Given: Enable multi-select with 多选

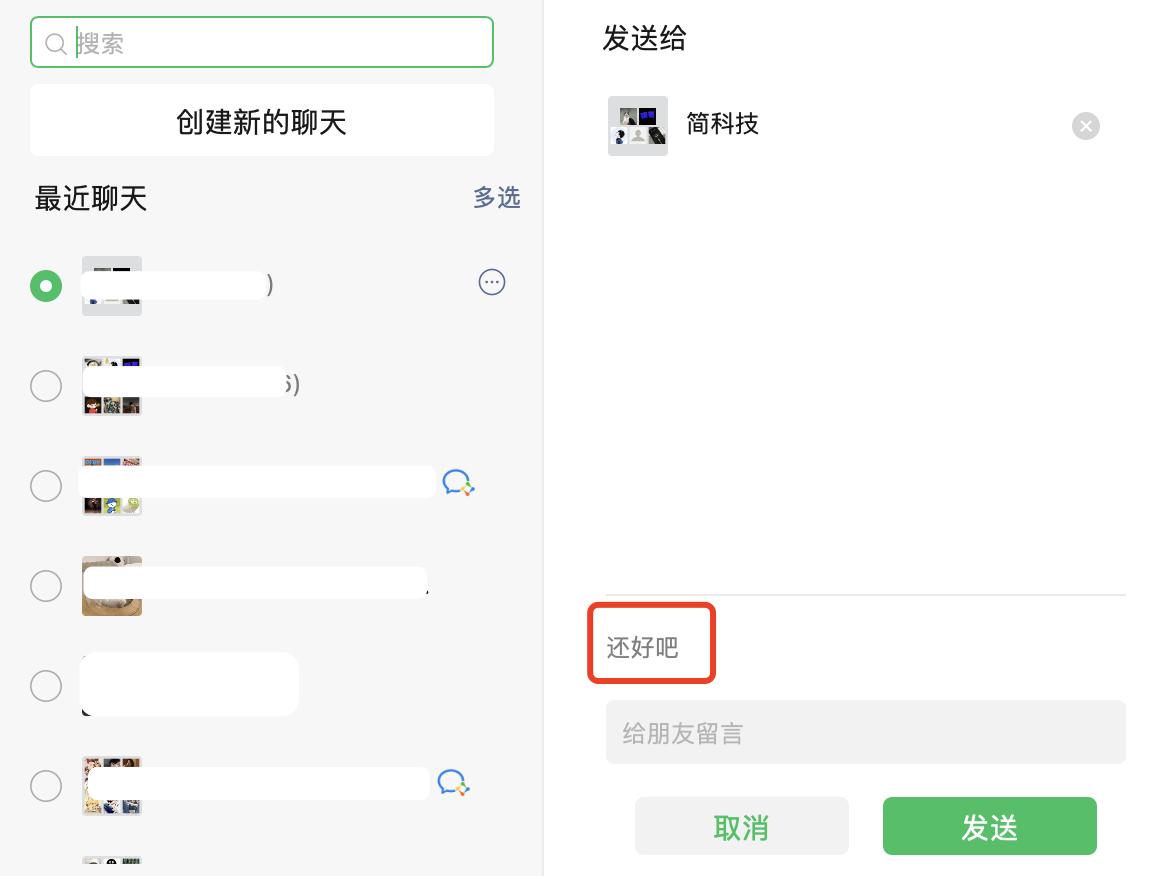Looking at the screenshot, I should click(x=497, y=198).
